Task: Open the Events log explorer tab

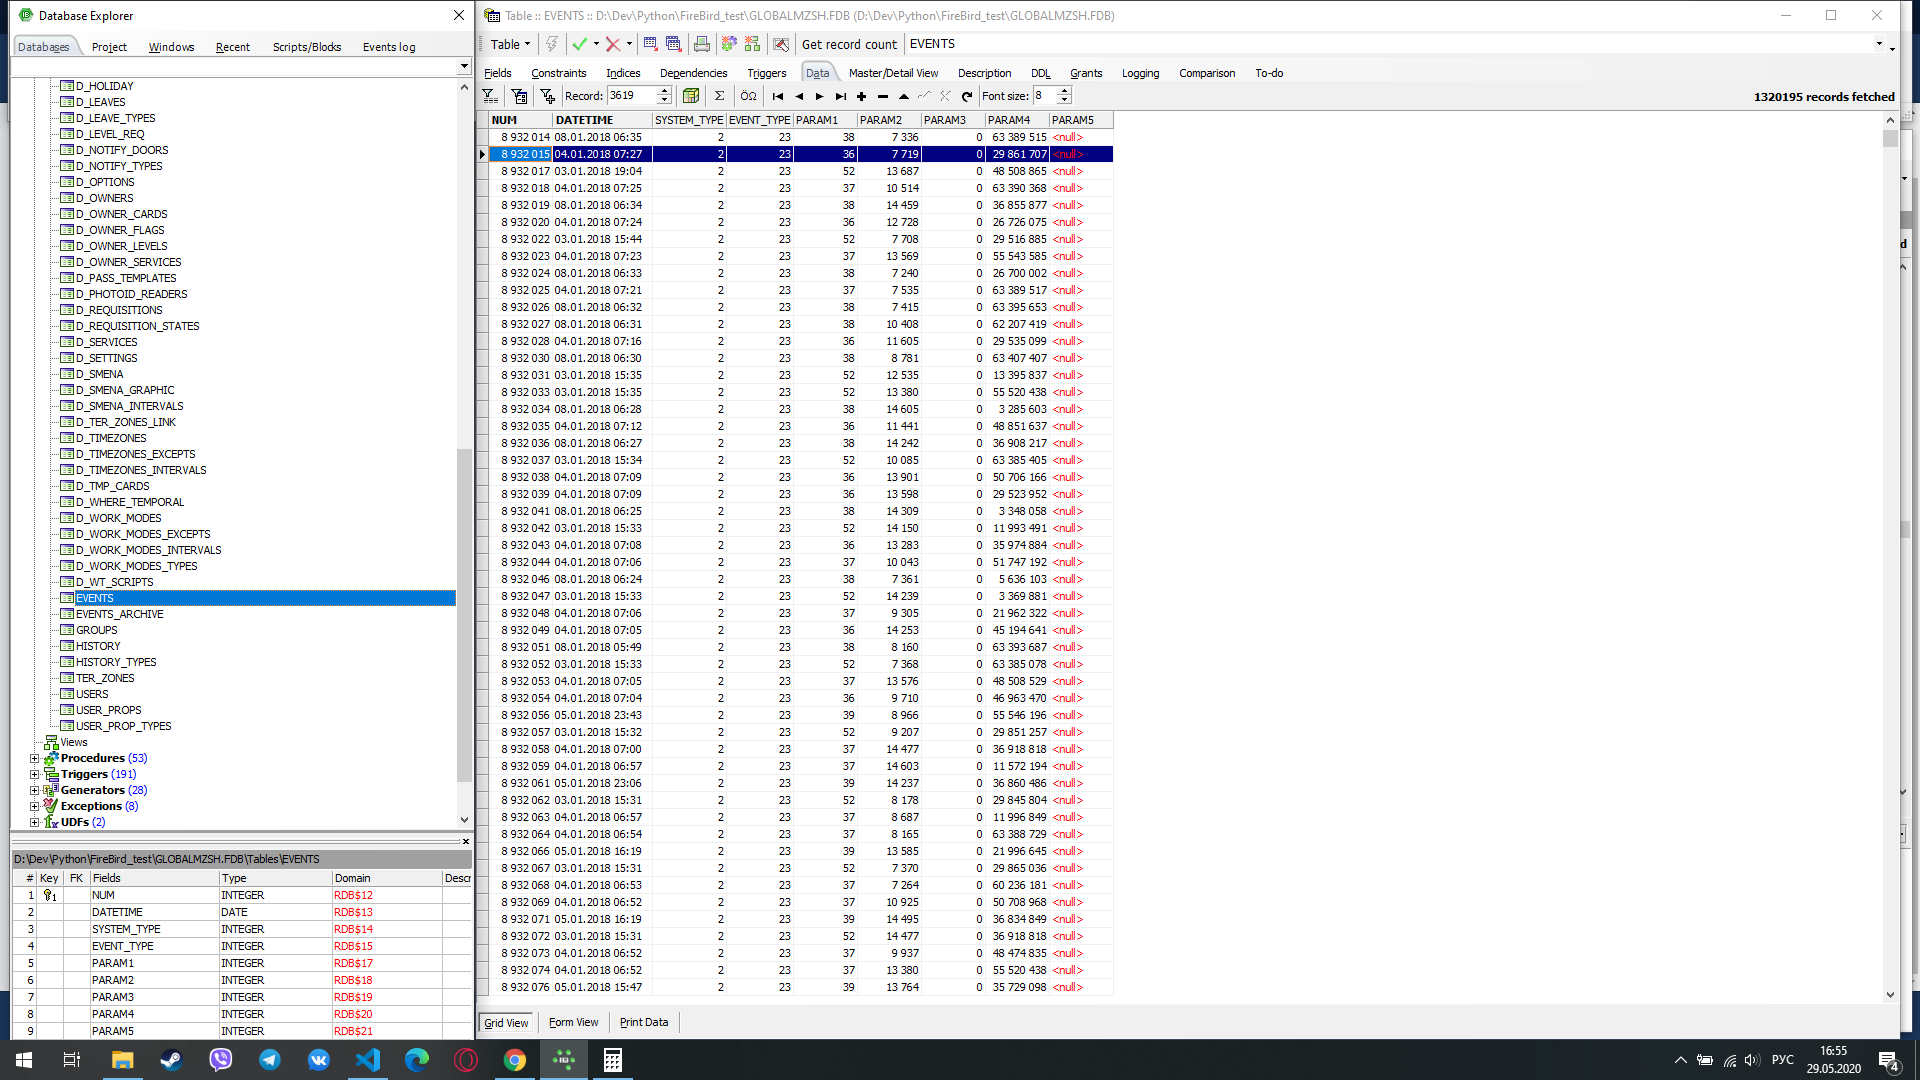Action: [x=389, y=47]
